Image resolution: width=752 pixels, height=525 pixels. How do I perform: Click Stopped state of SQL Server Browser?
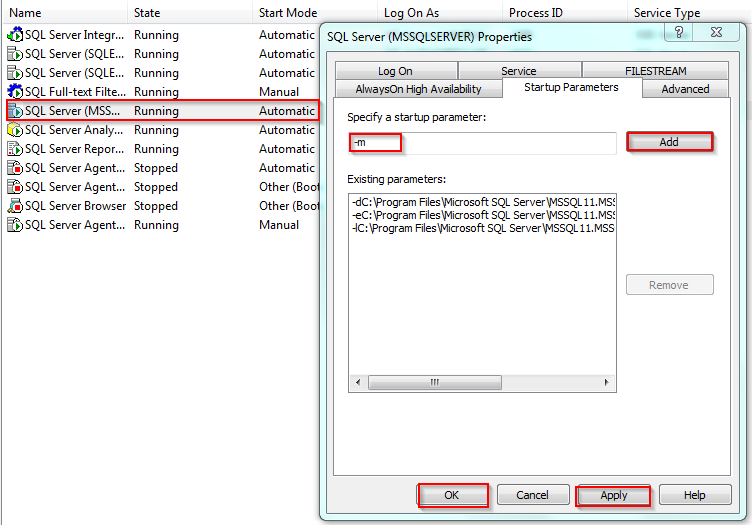pos(156,206)
